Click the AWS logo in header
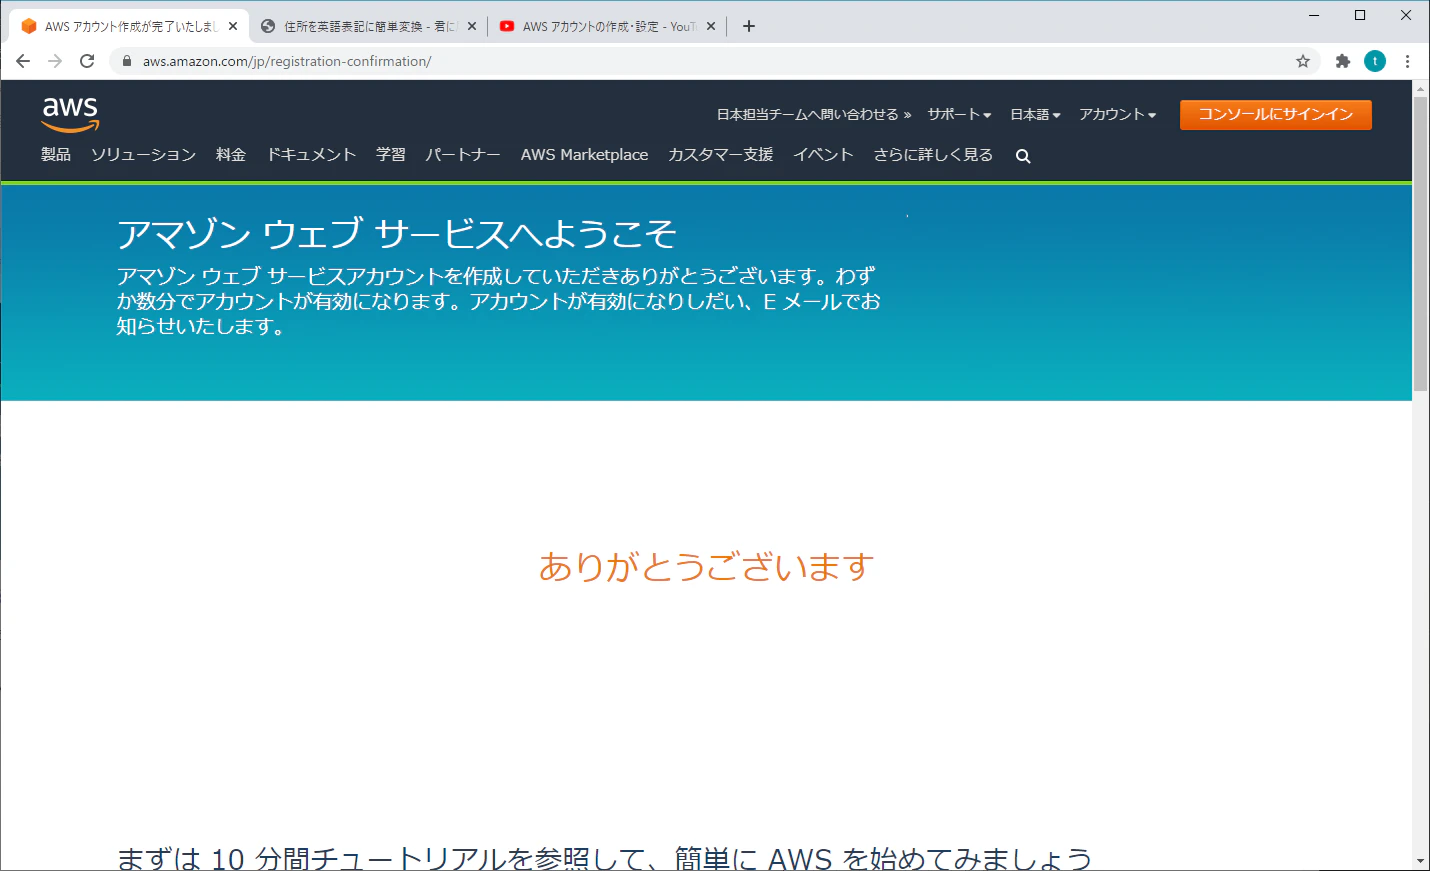This screenshot has width=1430, height=871. click(x=70, y=114)
